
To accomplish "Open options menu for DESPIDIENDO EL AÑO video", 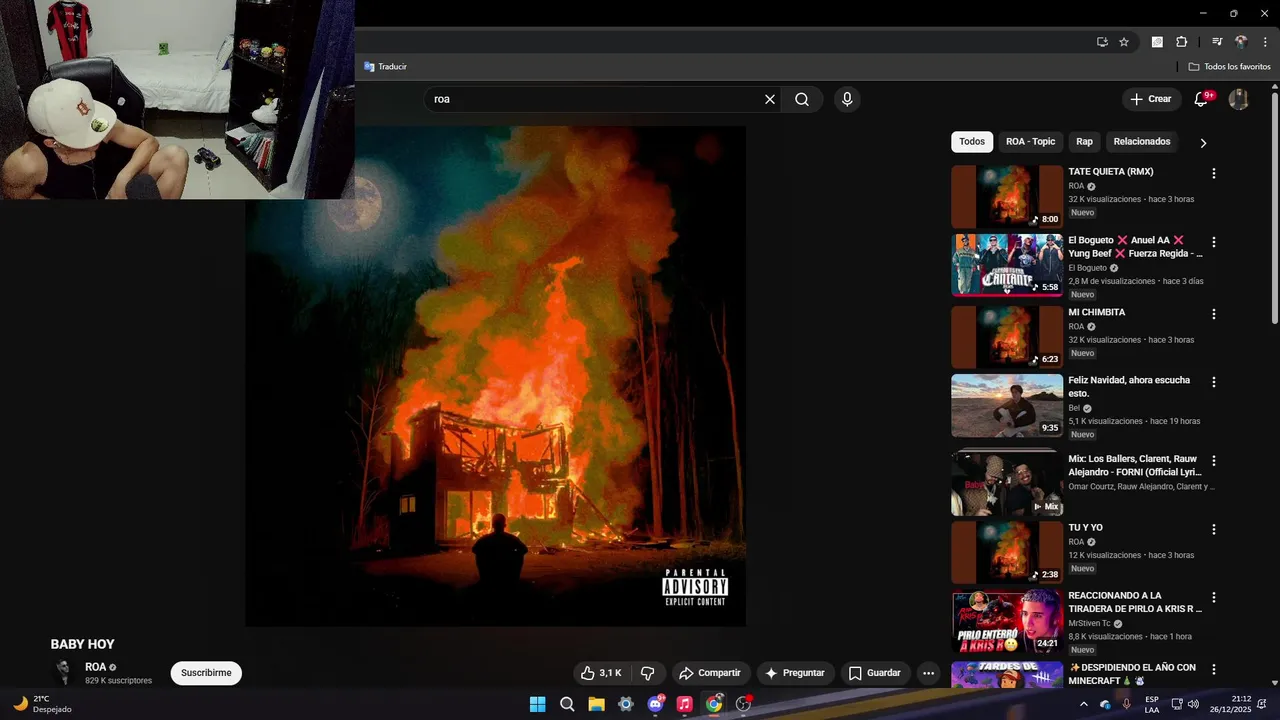I will (x=1214, y=669).
